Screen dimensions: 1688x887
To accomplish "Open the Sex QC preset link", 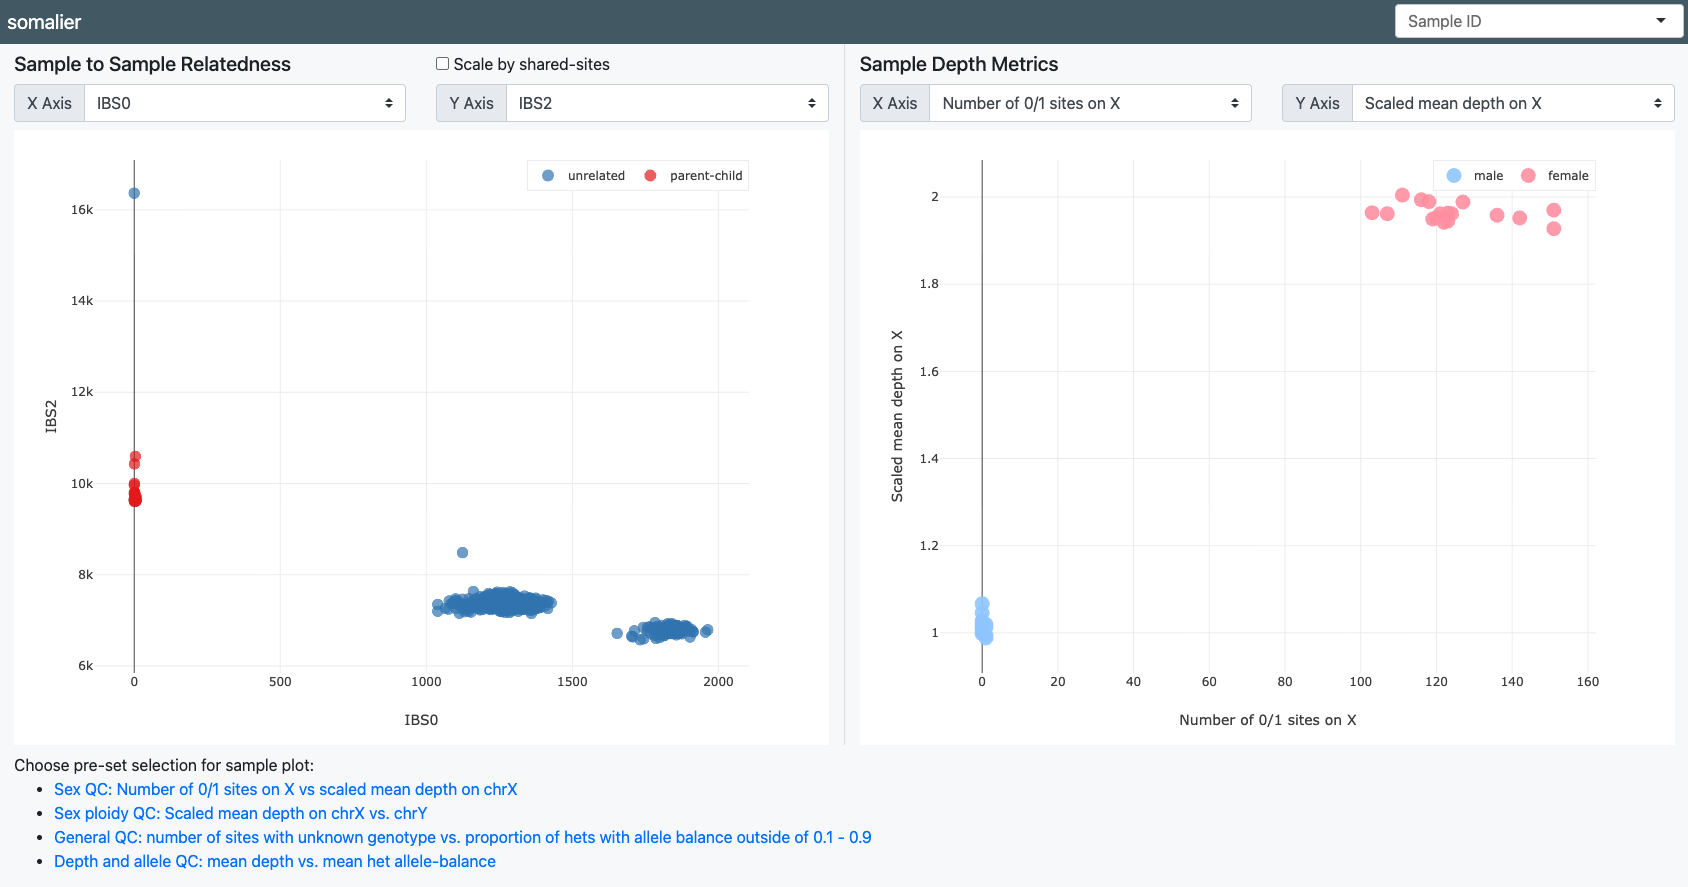I will (x=285, y=789).
